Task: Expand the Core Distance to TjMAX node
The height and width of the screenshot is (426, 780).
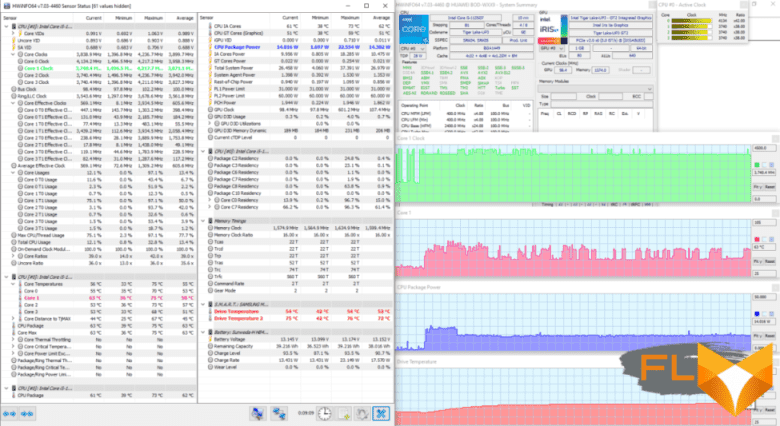Action: tap(13, 319)
